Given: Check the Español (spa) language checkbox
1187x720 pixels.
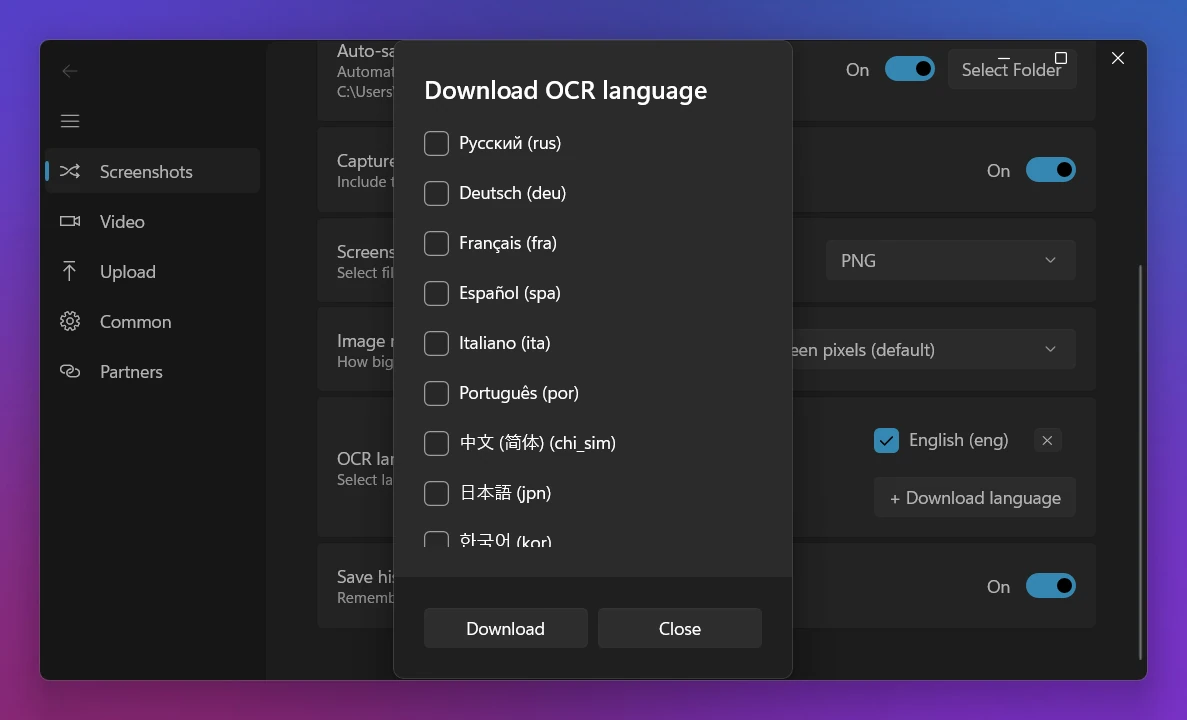Looking at the screenshot, I should coord(436,293).
